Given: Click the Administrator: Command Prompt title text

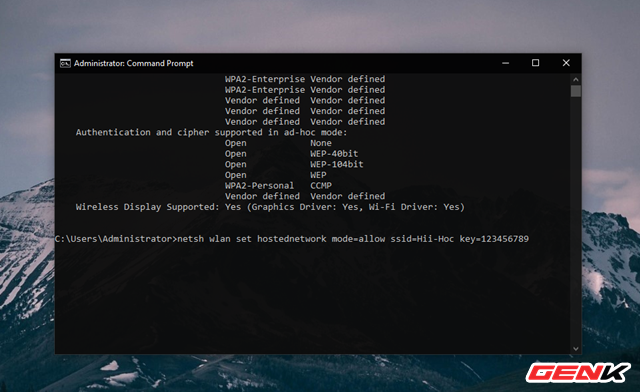Looking at the screenshot, I should [133, 63].
